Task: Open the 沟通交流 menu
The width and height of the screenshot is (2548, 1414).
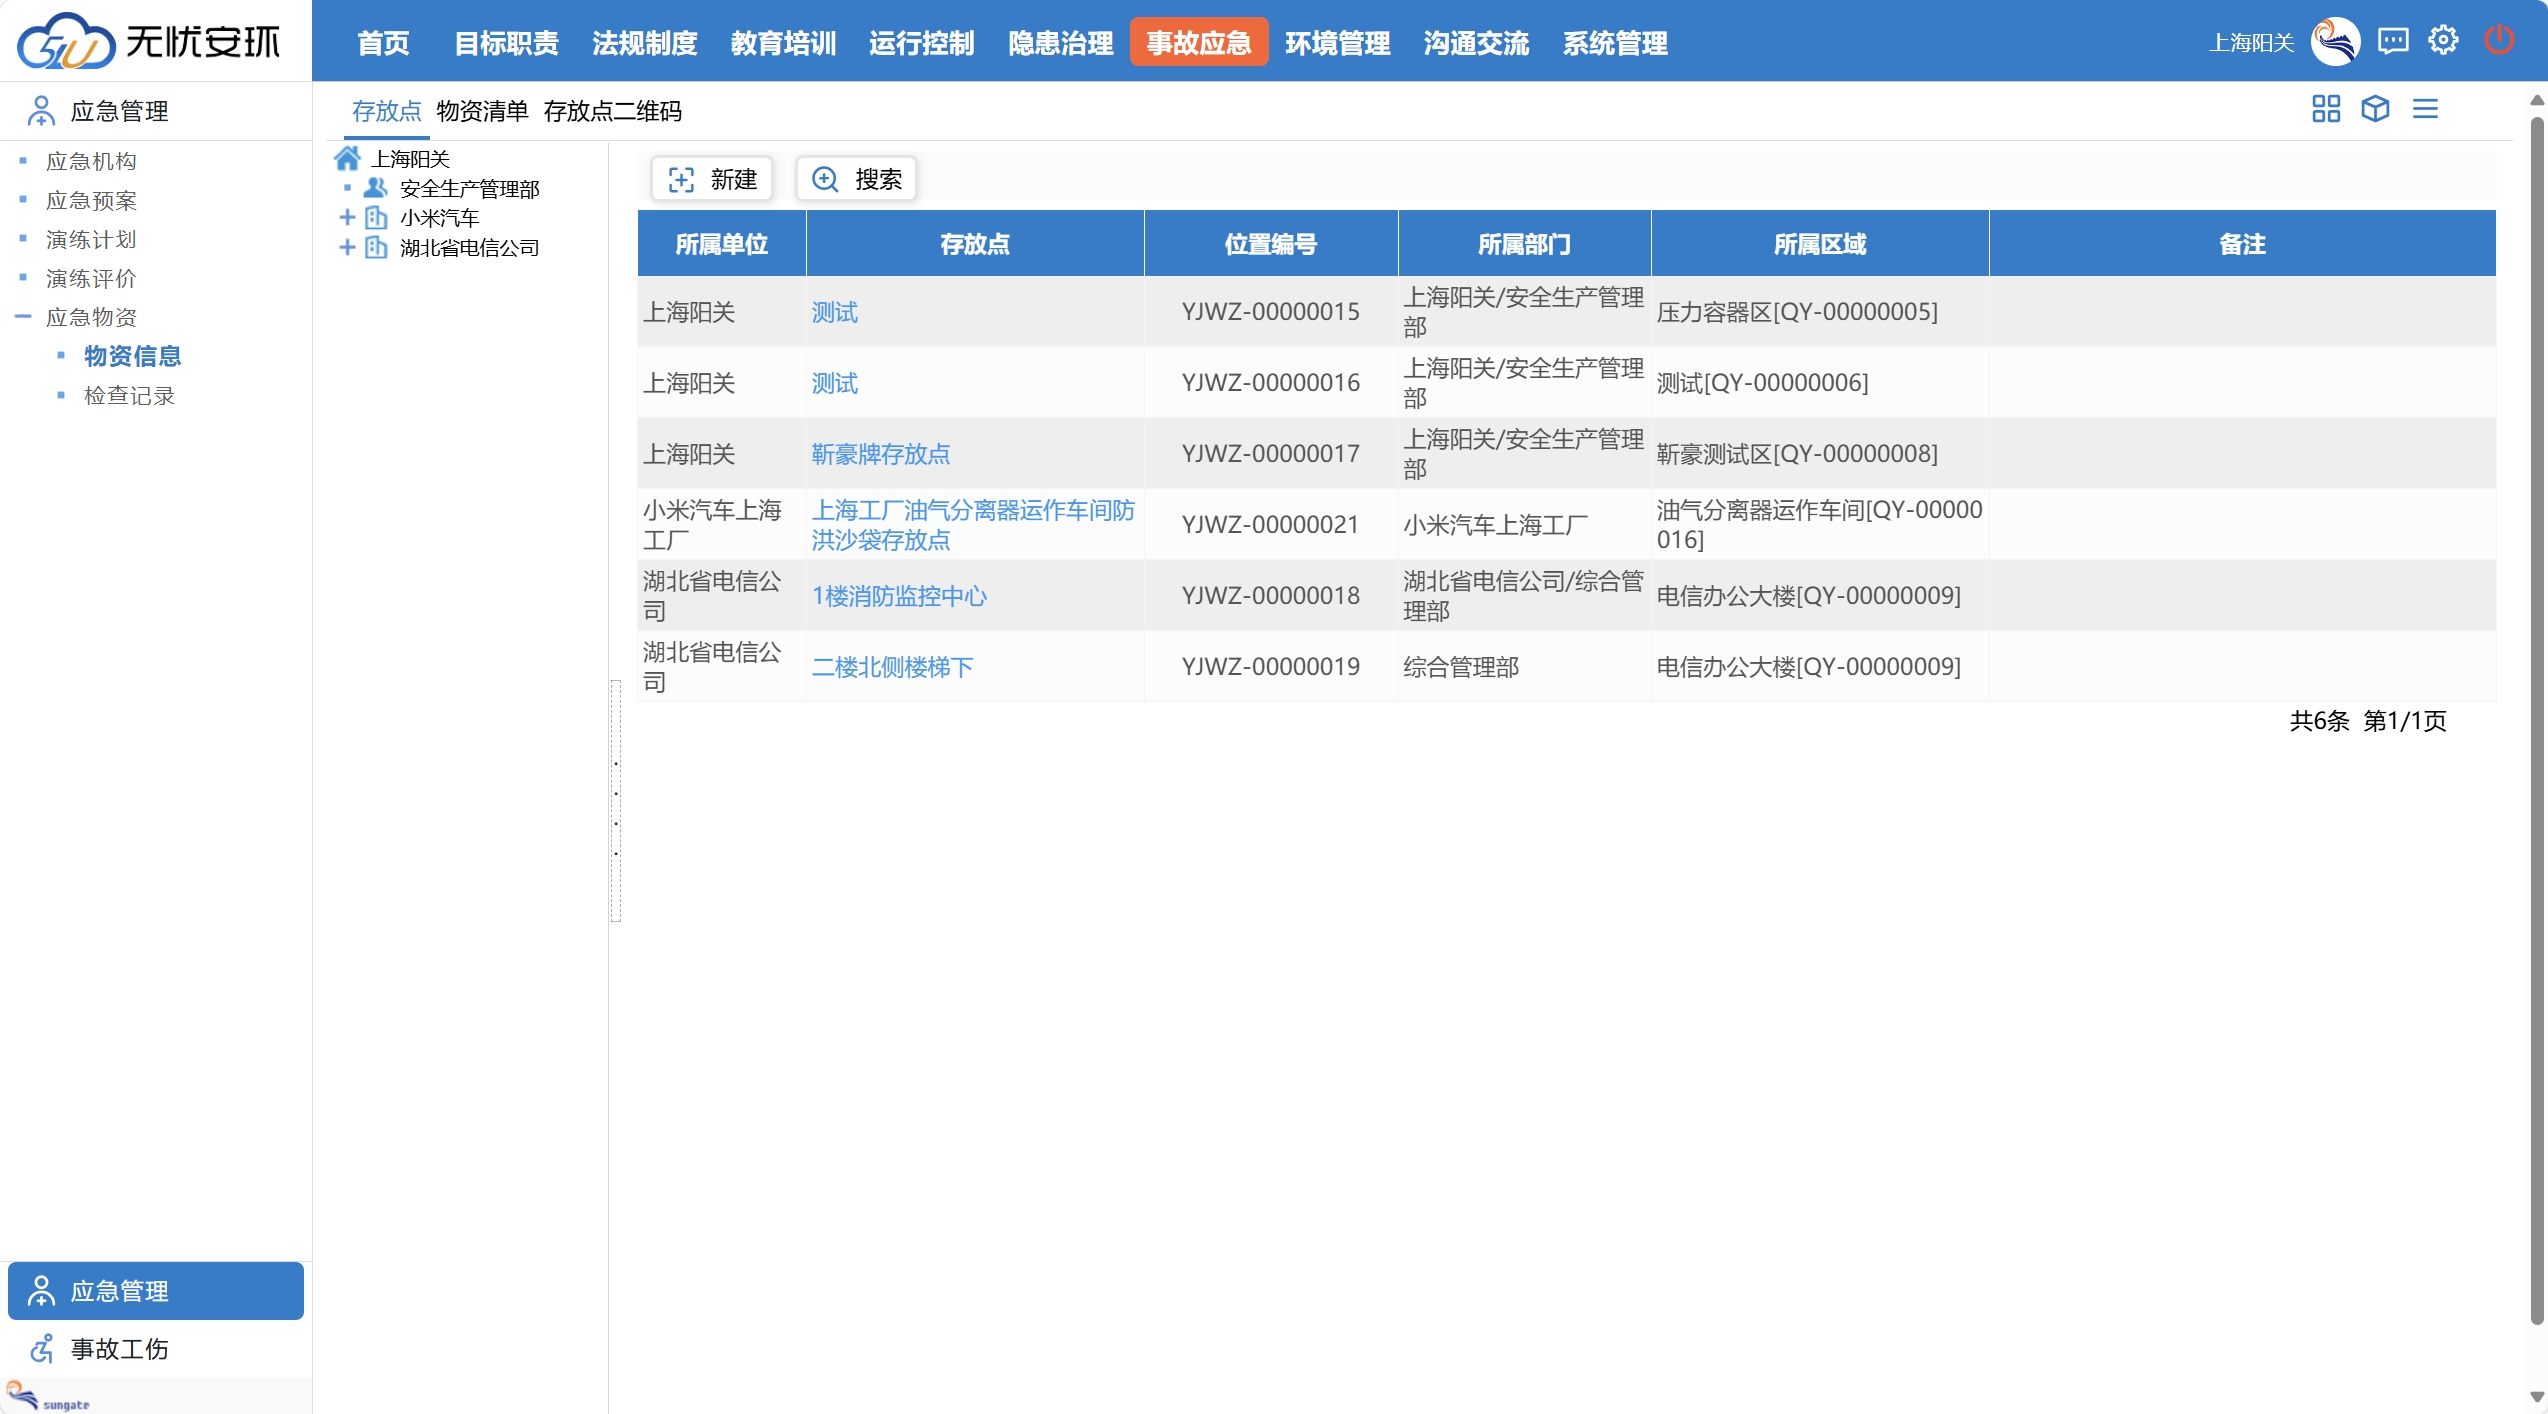Action: coord(1476,43)
